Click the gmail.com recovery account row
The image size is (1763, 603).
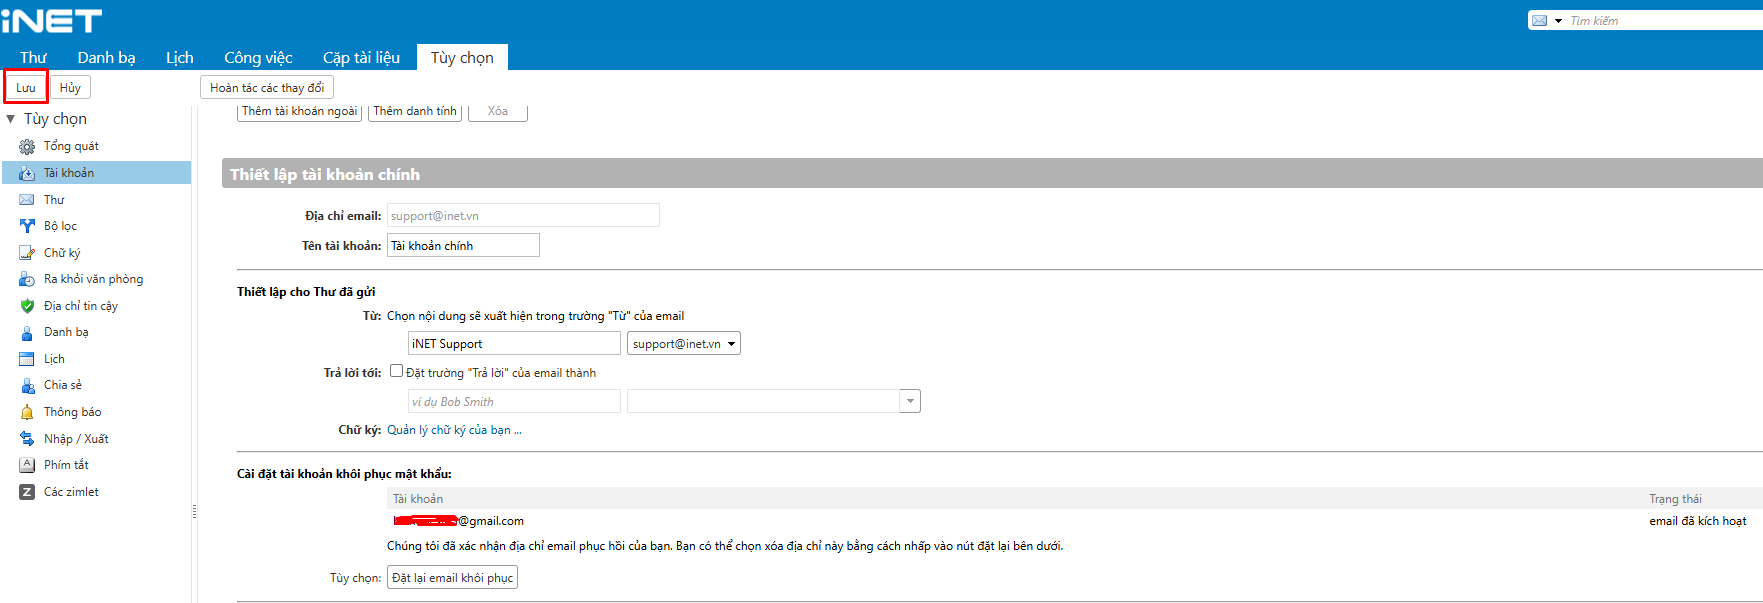(1075, 521)
